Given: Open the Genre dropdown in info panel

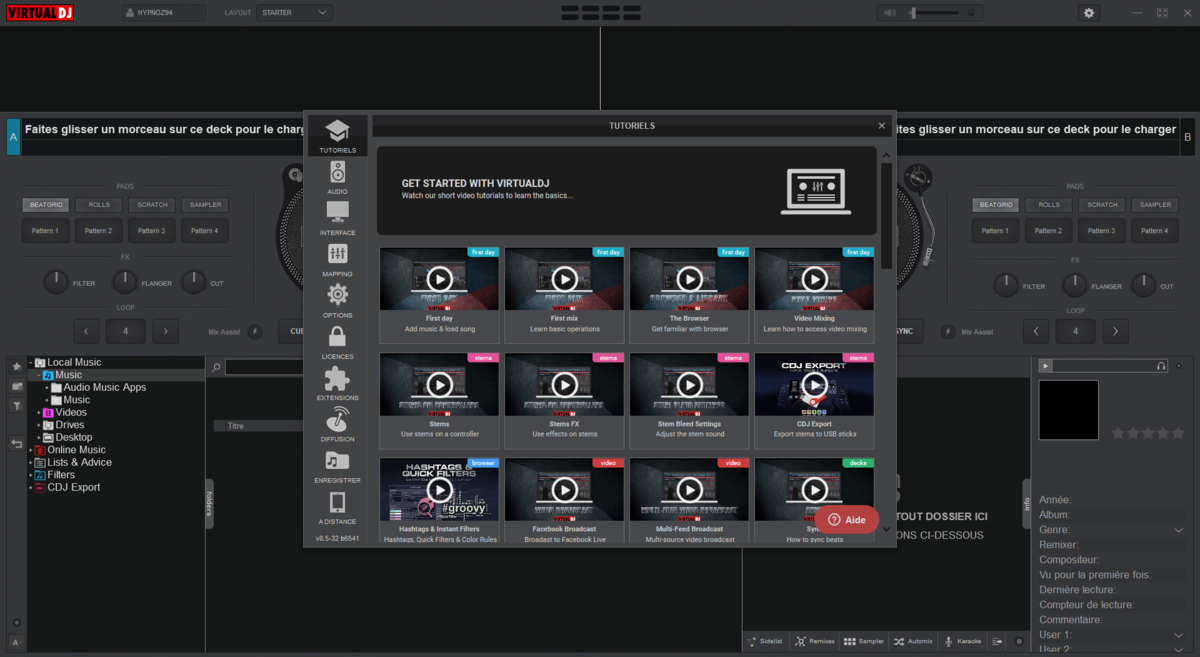Looking at the screenshot, I should 1178,530.
